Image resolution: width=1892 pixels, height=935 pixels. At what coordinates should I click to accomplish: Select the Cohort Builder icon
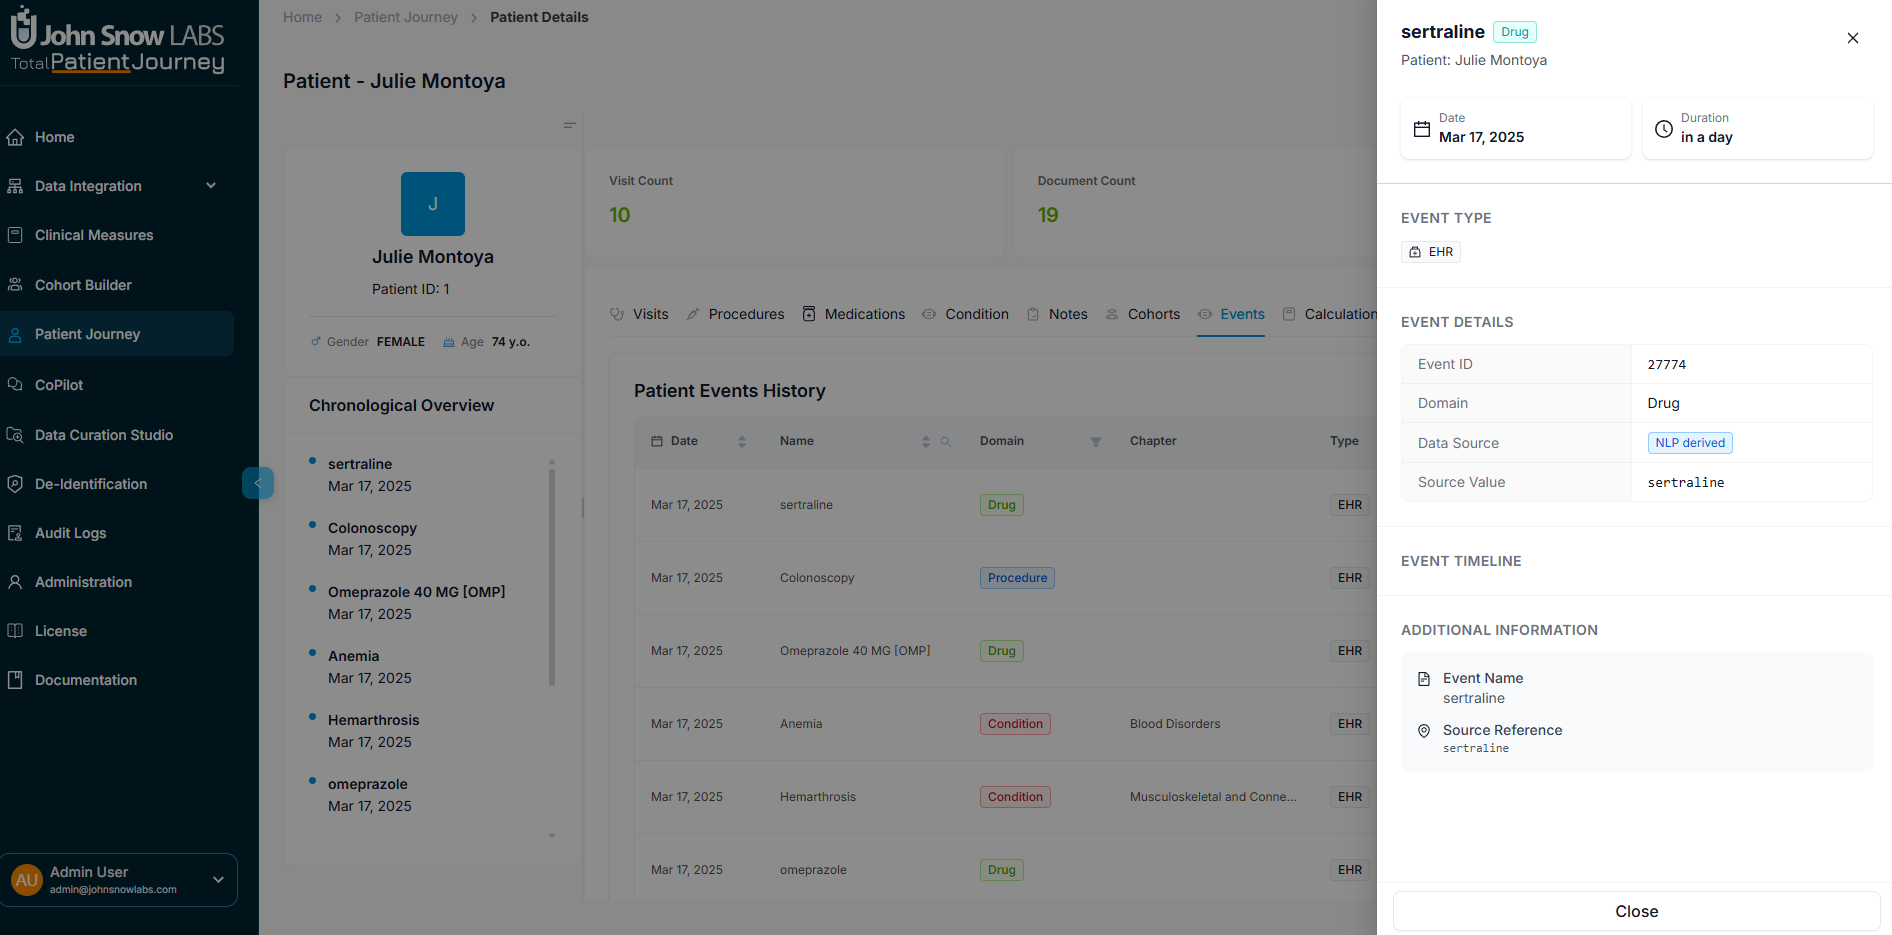click(x=15, y=284)
